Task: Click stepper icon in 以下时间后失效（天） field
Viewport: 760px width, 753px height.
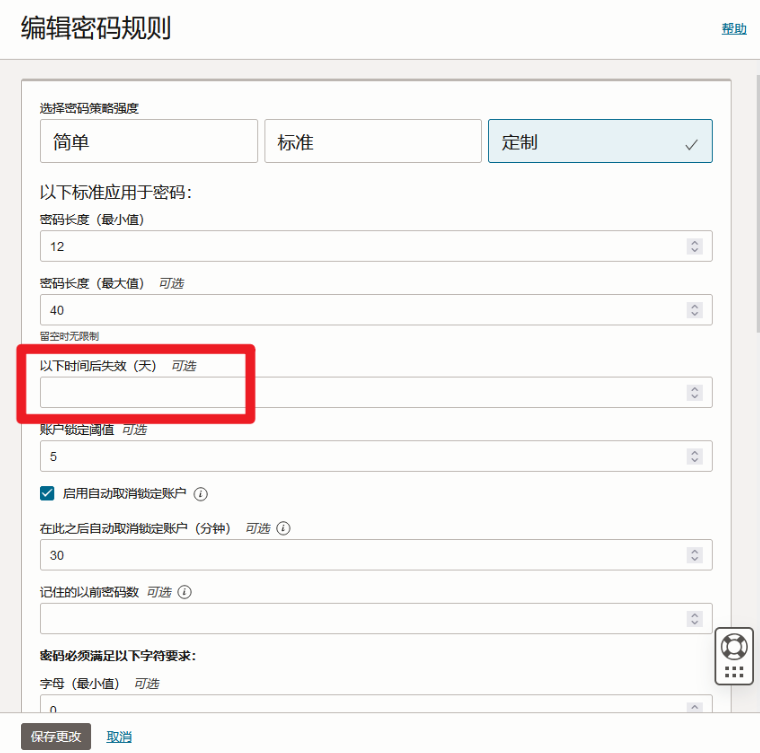Action: click(694, 393)
